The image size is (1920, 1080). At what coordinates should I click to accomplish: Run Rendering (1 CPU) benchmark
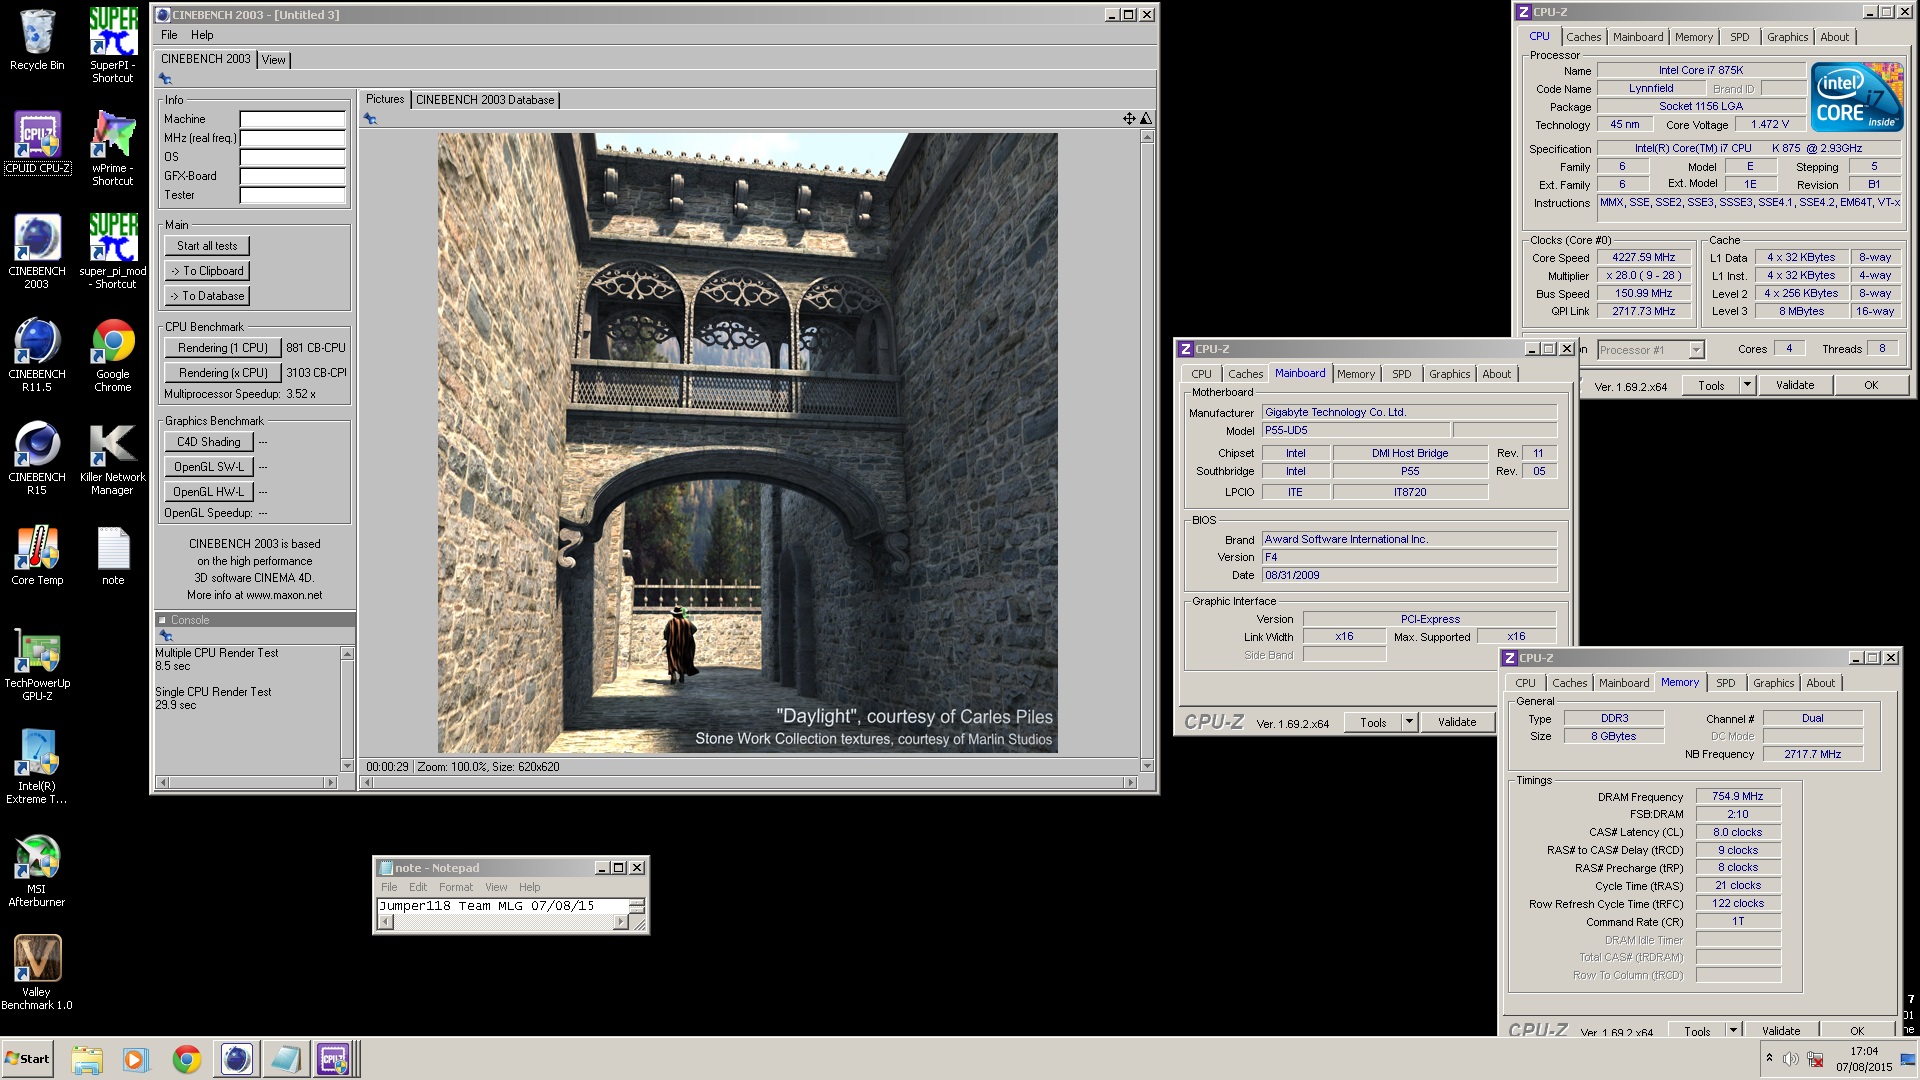tap(222, 348)
